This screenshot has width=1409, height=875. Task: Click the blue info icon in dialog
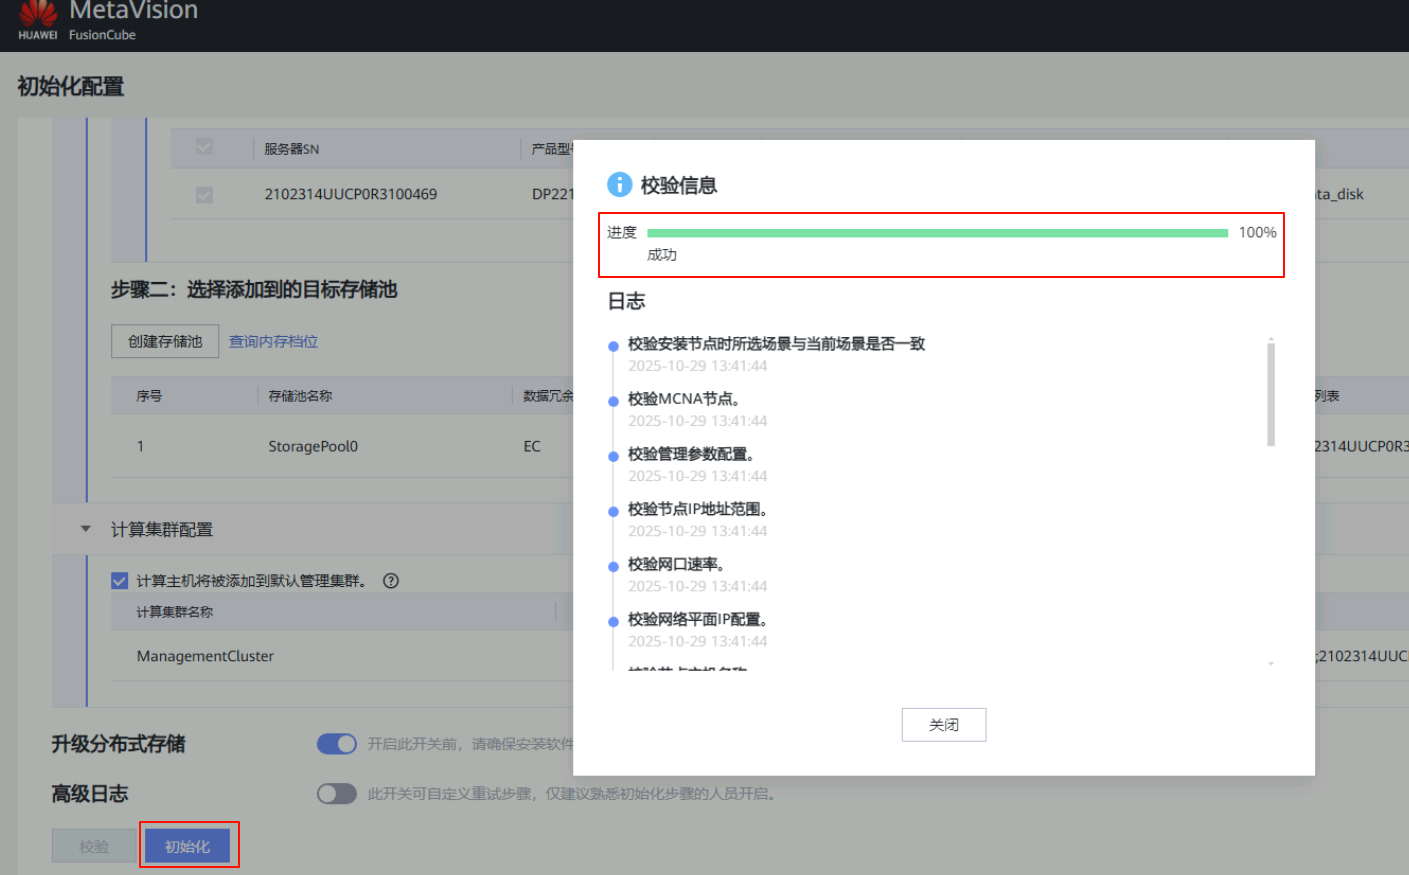tap(619, 185)
